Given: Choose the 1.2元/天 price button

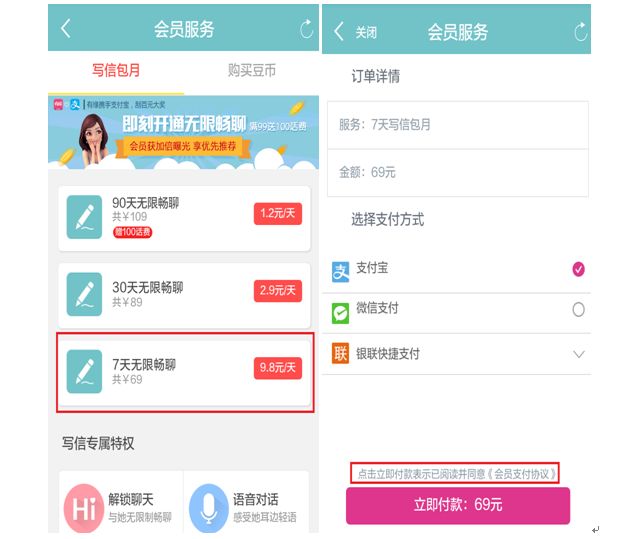Looking at the screenshot, I should 278,213.
